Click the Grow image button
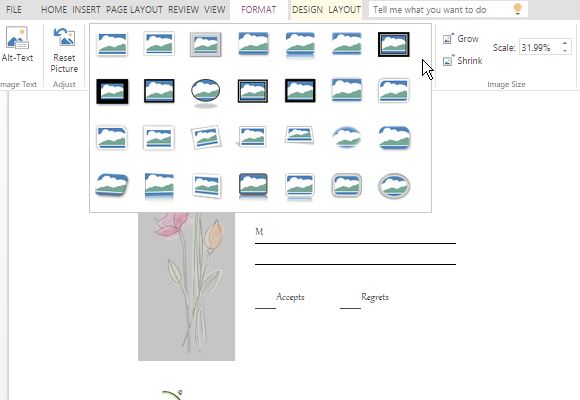The width and height of the screenshot is (580, 400). tap(461, 38)
